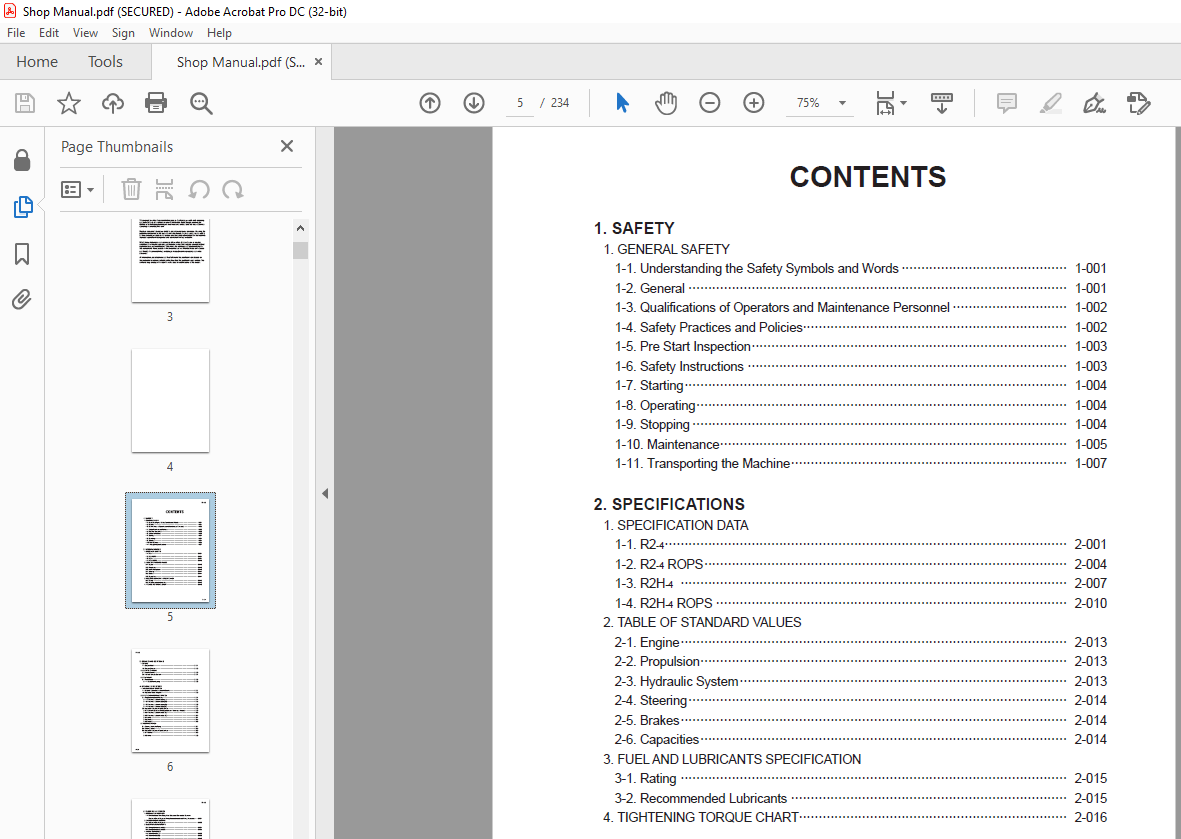Click the thumbnails scrollbar up arrow
Viewport: 1181px width, 839px height.
pos(301,228)
